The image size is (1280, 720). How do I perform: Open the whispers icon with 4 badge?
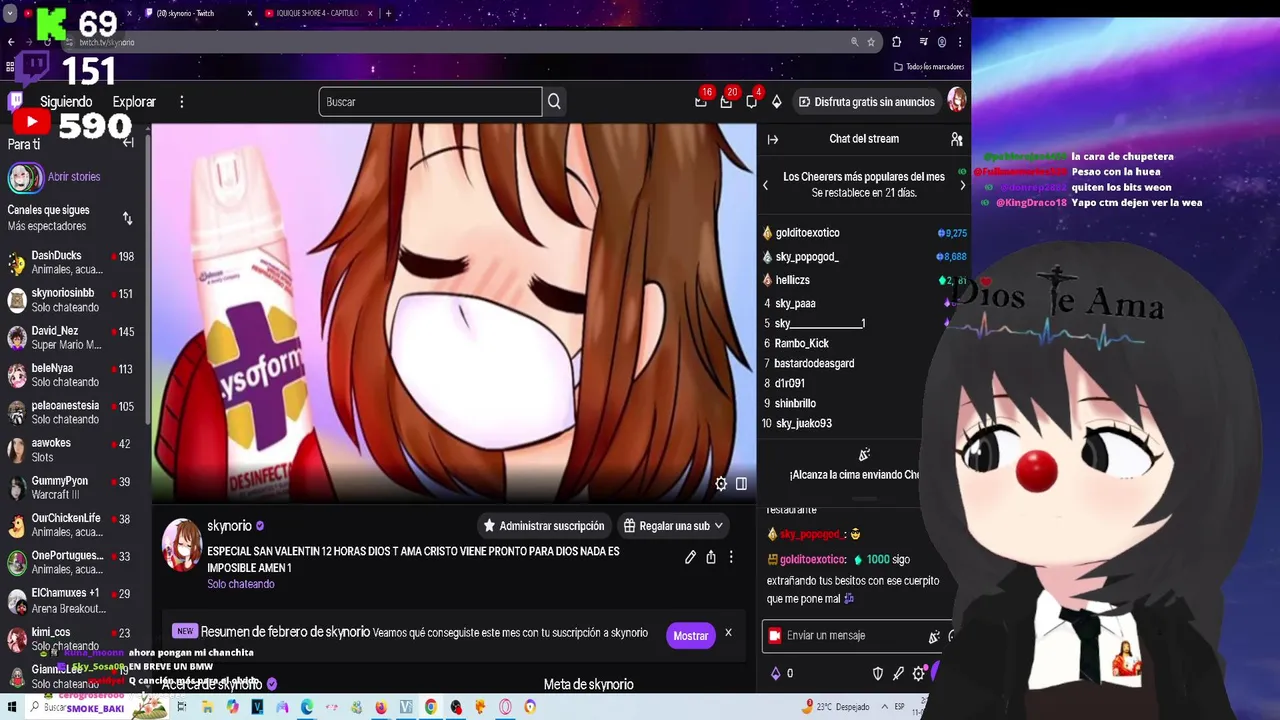pyautogui.click(x=752, y=101)
